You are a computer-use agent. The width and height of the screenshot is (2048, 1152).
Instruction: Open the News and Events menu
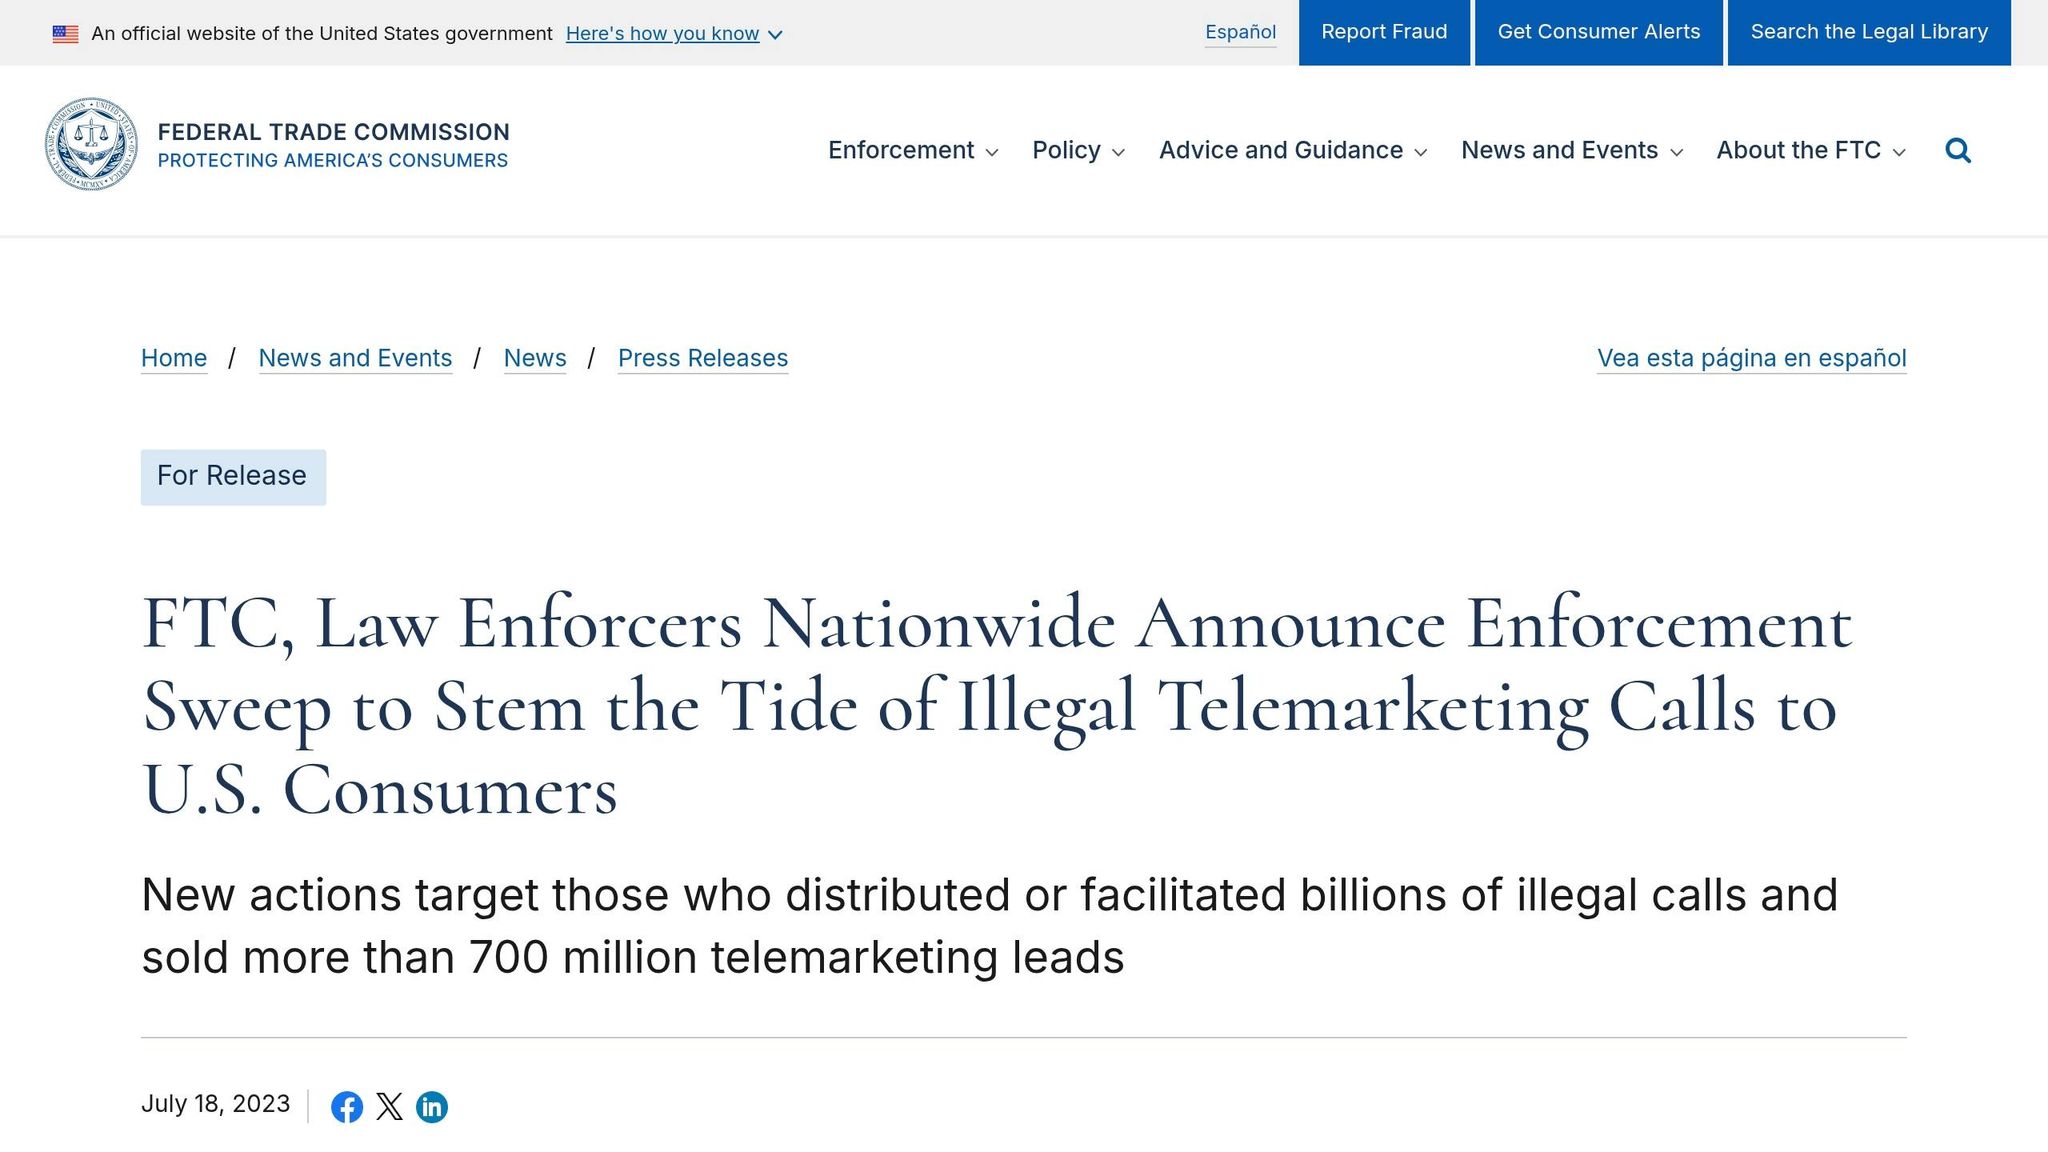1571,151
